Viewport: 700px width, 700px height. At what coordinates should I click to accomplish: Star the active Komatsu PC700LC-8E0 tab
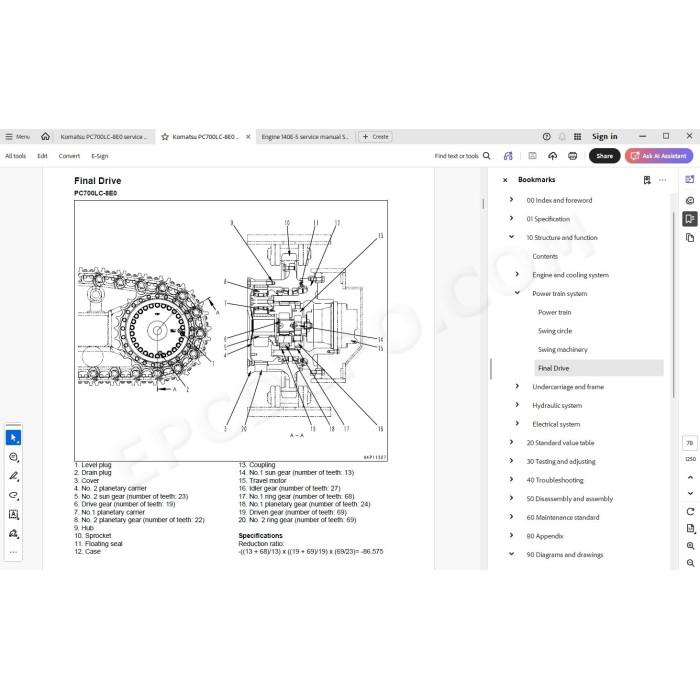(165, 137)
